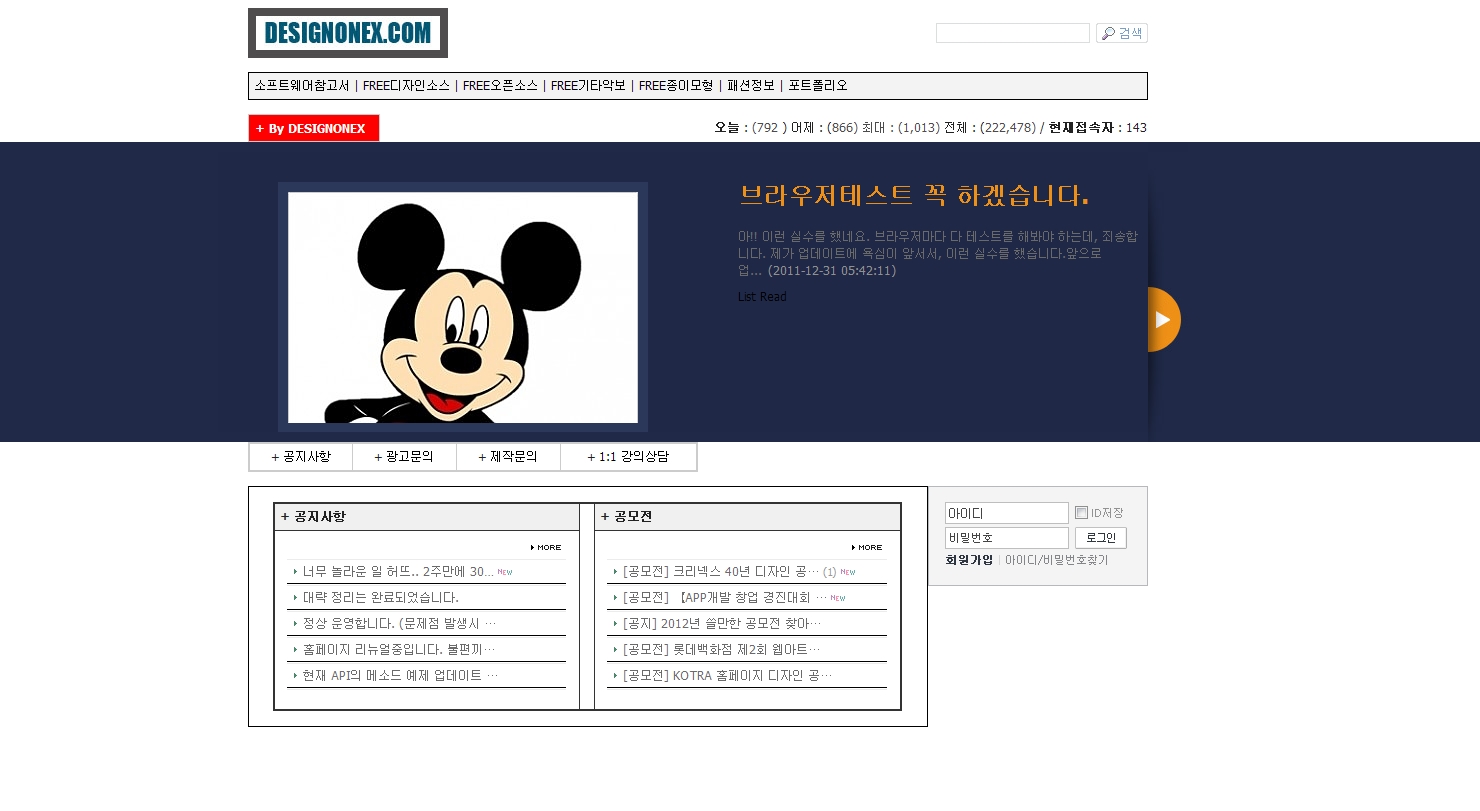Toggle the ID저장 checkbox
This screenshot has height=811, width=1480.
point(1081,513)
